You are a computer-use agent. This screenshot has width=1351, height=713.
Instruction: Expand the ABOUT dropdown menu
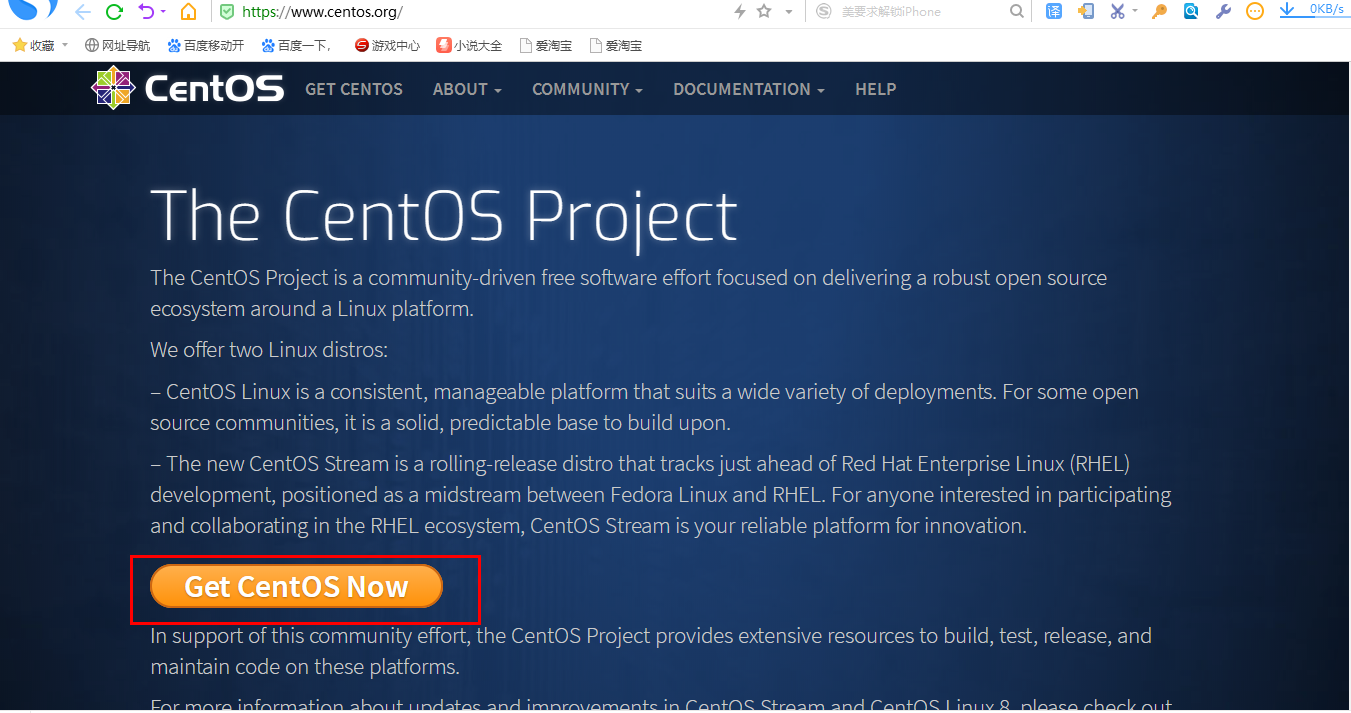pos(467,89)
